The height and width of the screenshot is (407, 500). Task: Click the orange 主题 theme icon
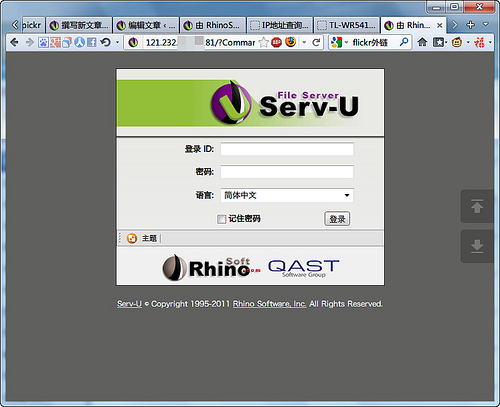pos(132,238)
